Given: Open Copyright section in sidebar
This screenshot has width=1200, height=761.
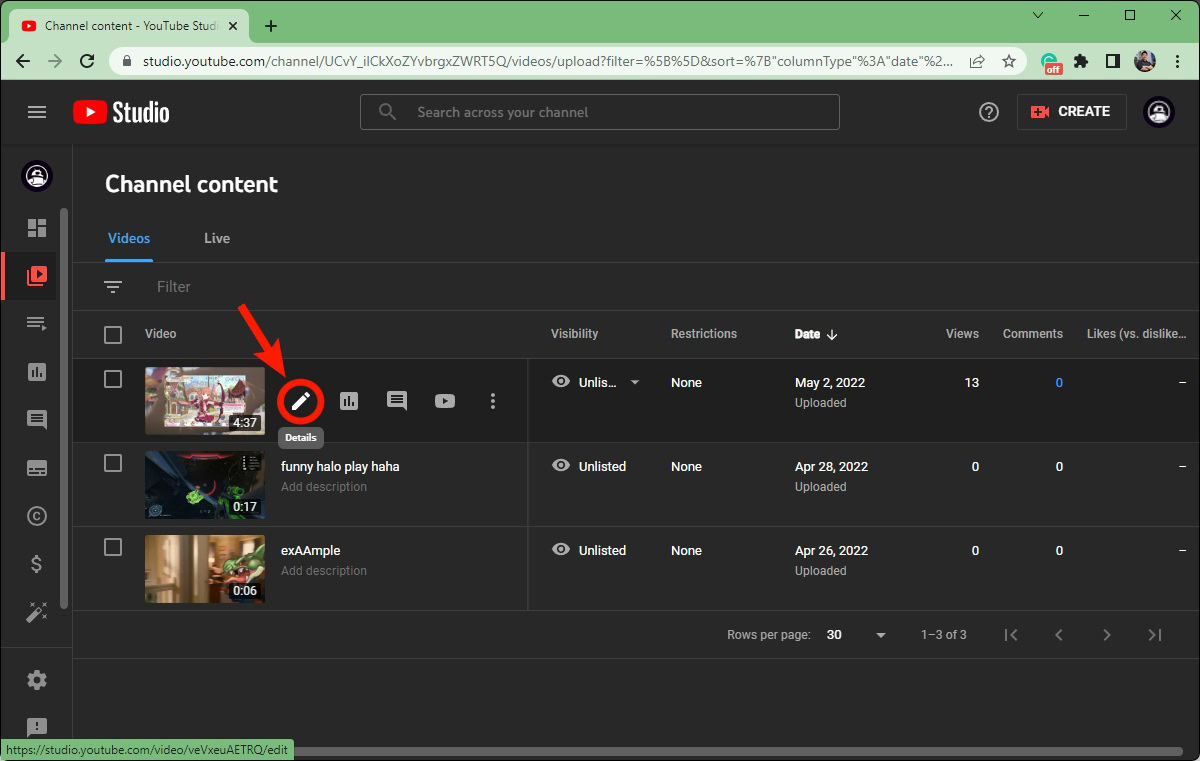Looking at the screenshot, I should point(37,516).
